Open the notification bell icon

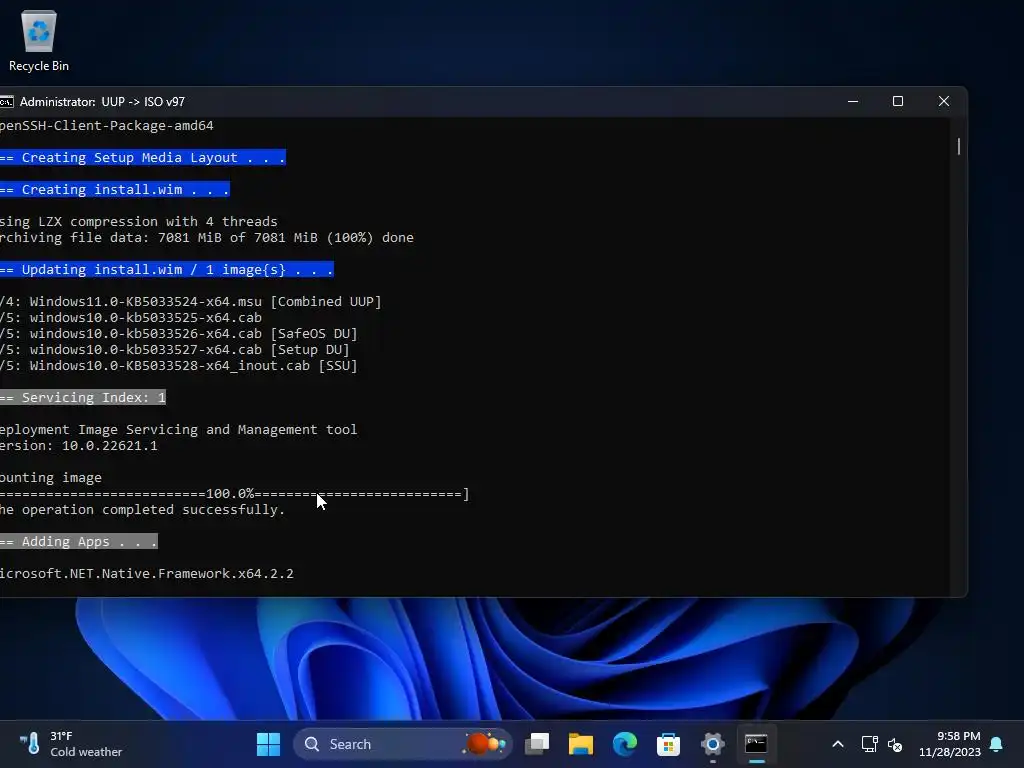tap(997, 744)
